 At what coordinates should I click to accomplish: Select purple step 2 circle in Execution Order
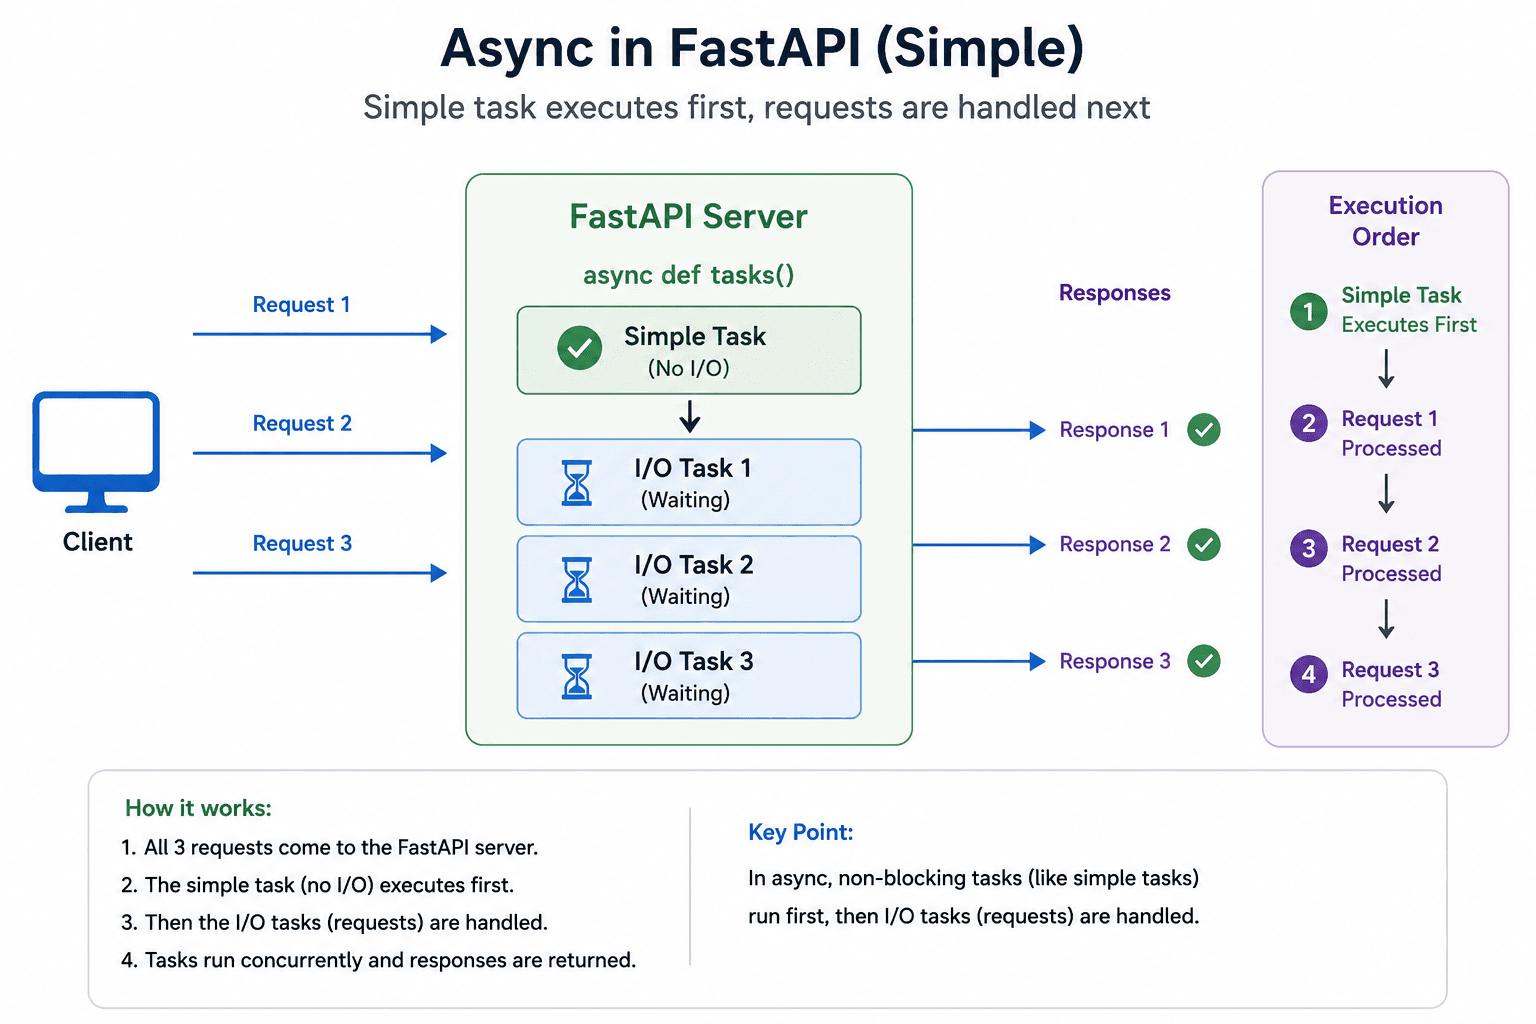(x=1309, y=423)
